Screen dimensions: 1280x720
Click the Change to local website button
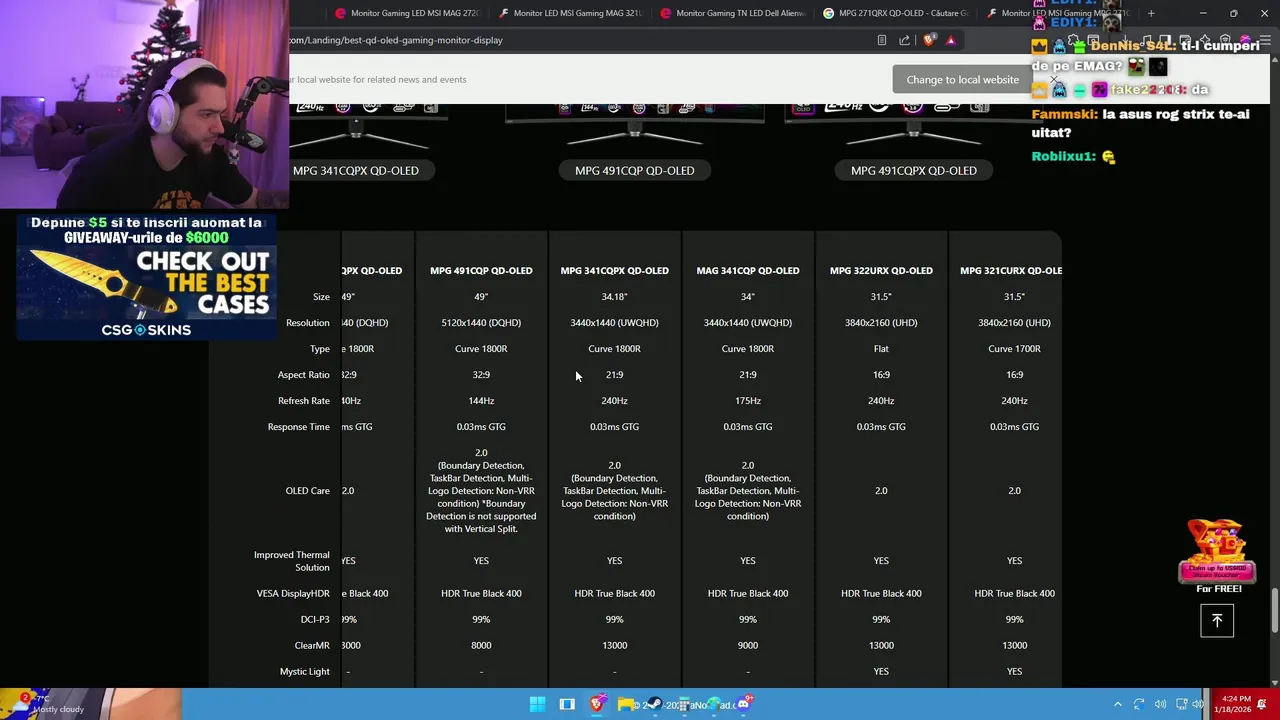tap(962, 80)
